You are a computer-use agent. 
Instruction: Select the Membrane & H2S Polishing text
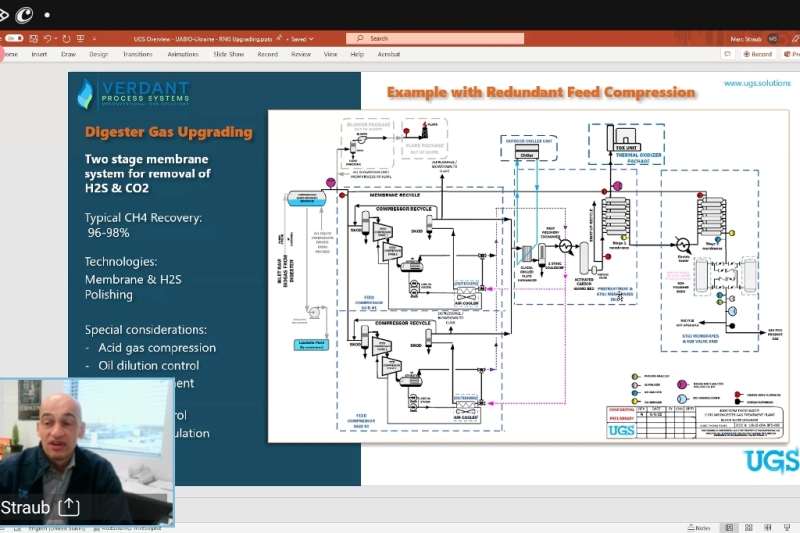tap(133, 287)
